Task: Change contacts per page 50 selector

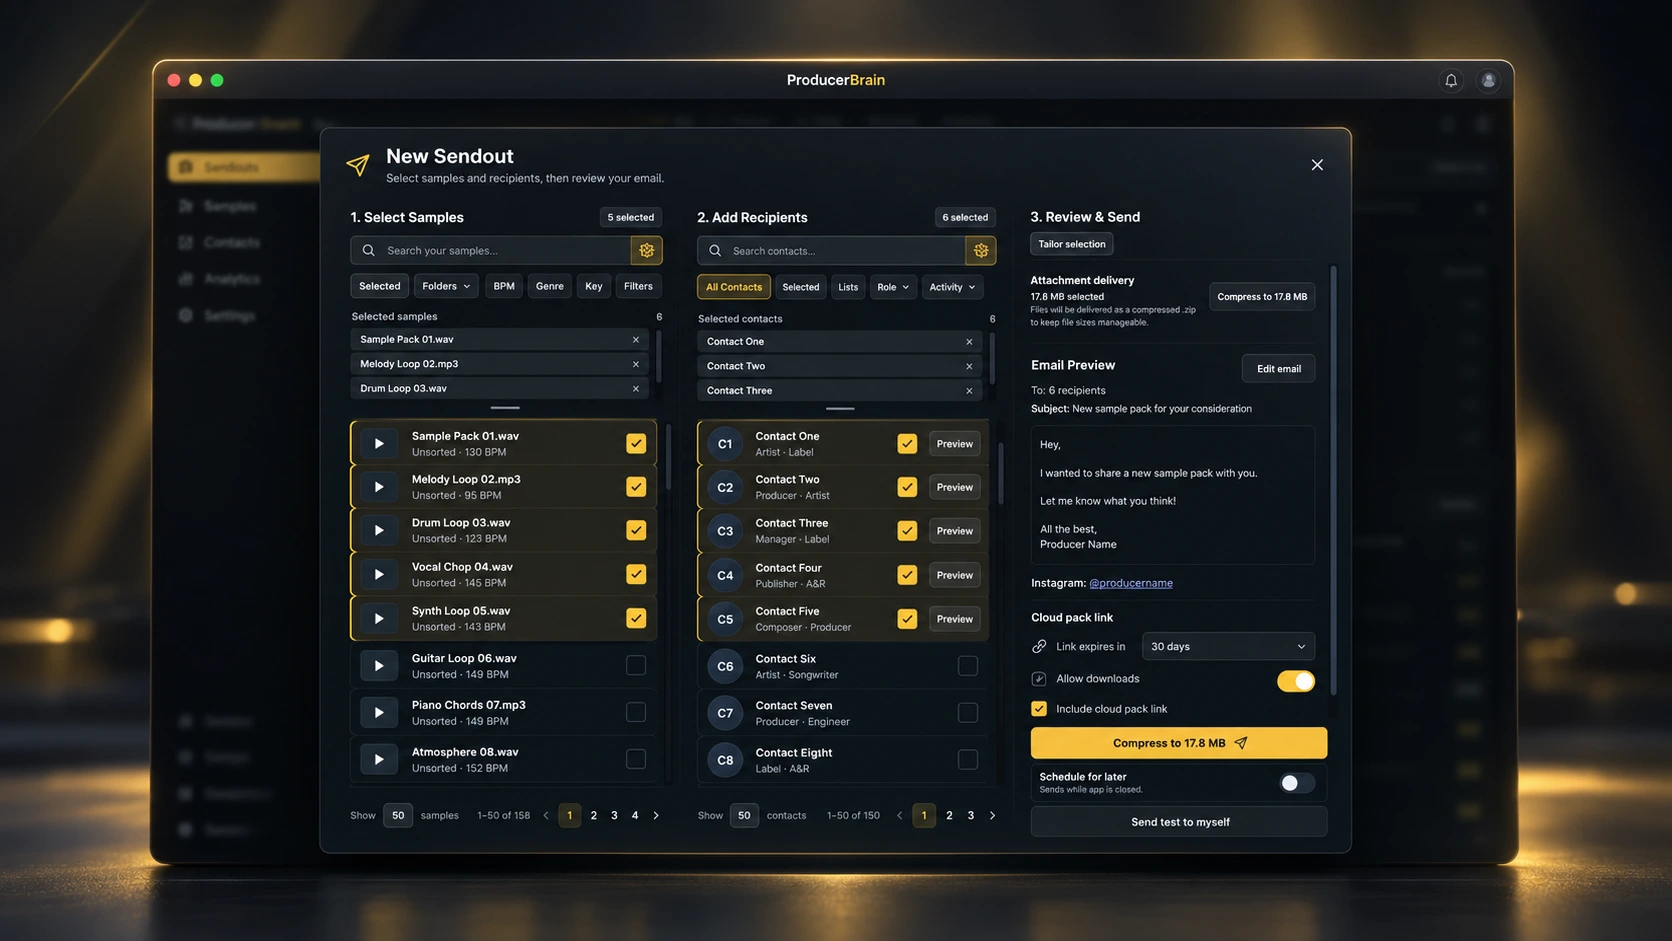Action: point(744,816)
